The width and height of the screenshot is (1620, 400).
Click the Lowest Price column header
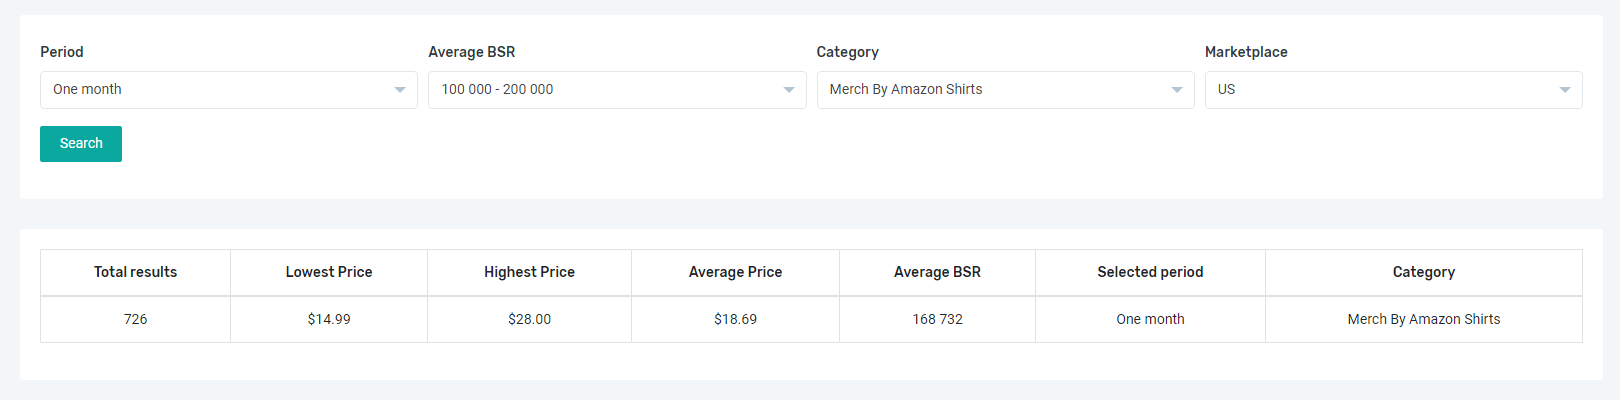point(329,272)
